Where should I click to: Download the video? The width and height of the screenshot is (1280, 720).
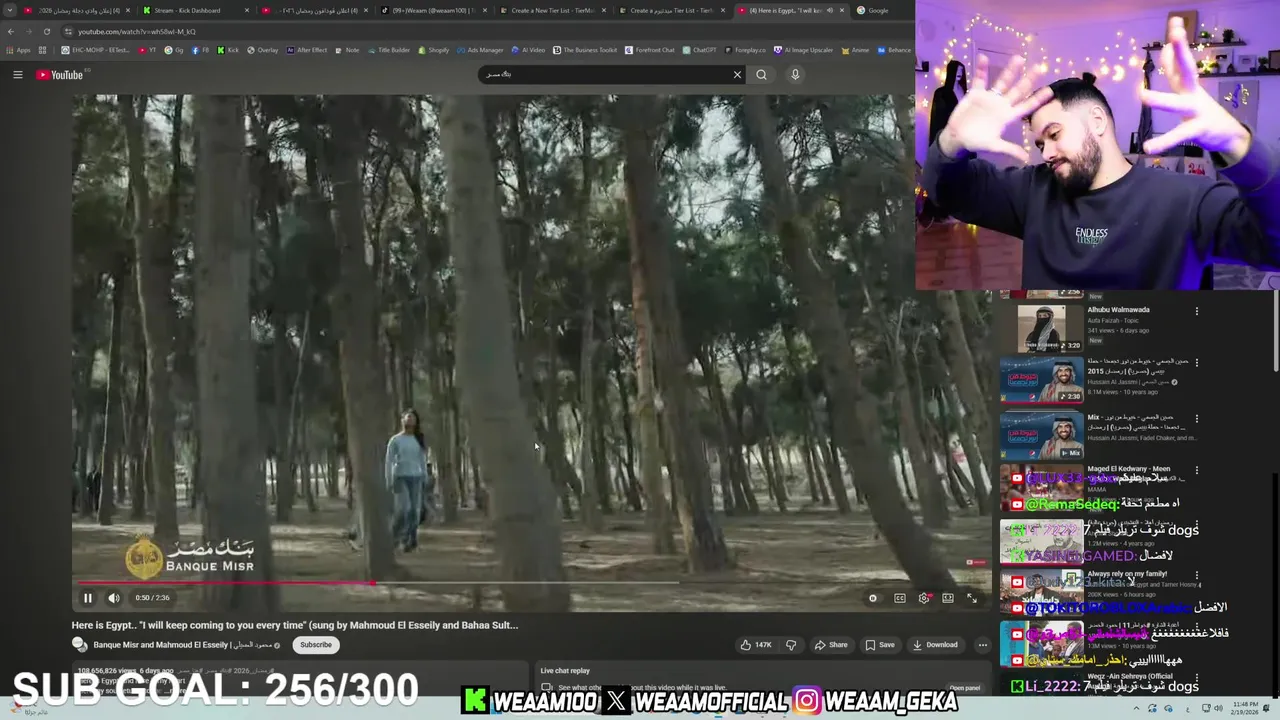coord(935,645)
